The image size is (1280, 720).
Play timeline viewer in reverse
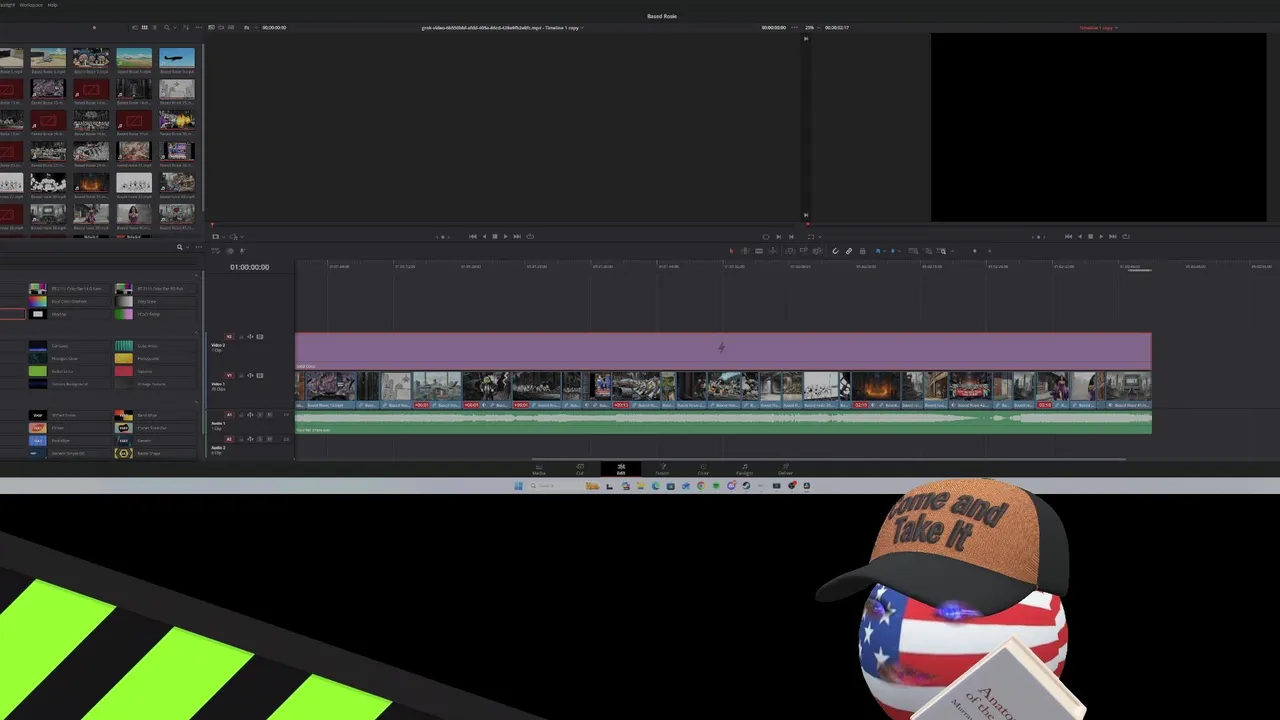[x=1079, y=236]
